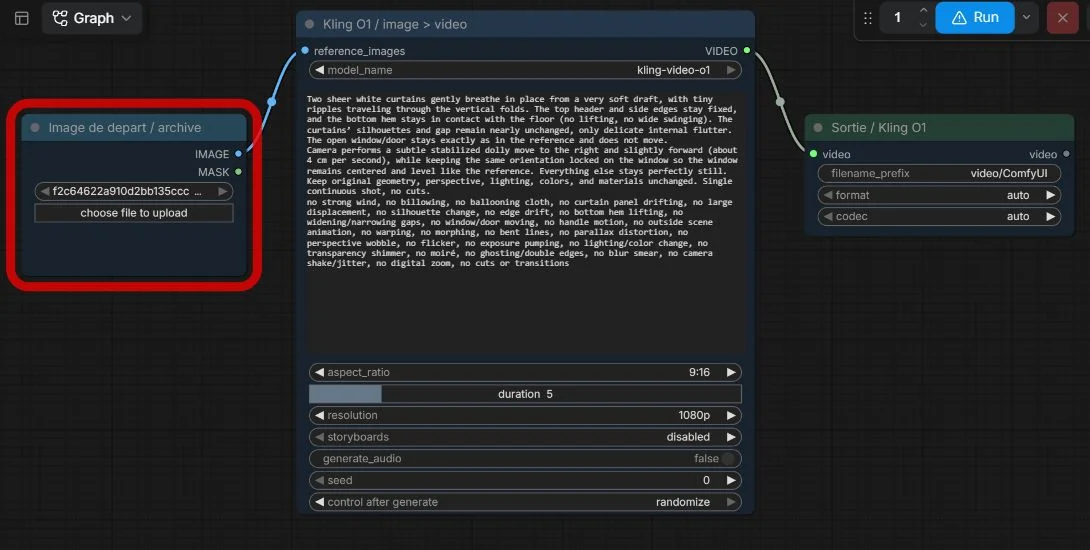Open control after generate randomize combo
This screenshot has width=1090, height=550.
click(x=525, y=502)
